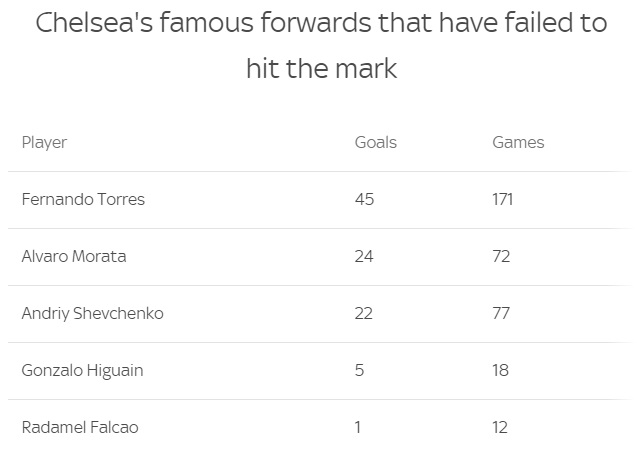Click Gonzalo Higuain goals value 5

pyautogui.click(x=359, y=370)
